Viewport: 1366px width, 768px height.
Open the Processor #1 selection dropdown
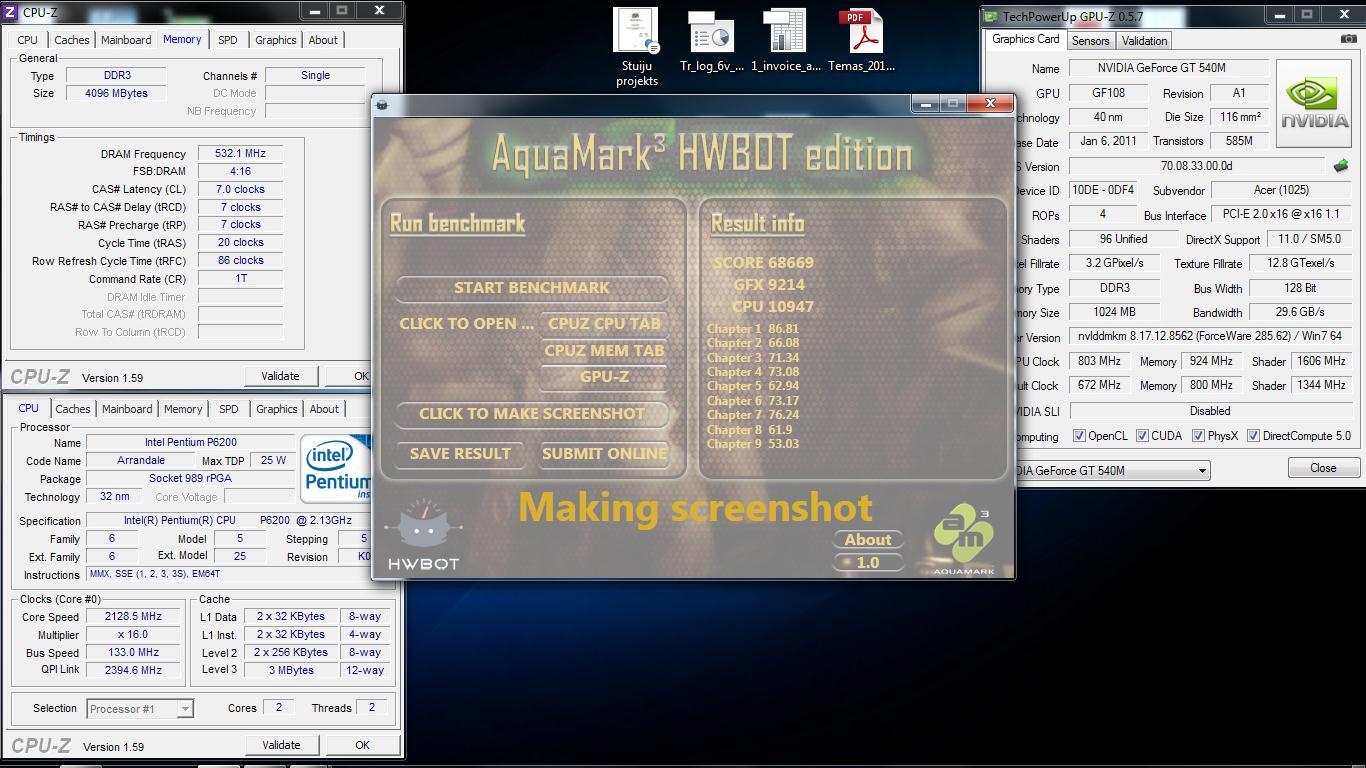pos(139,709)
